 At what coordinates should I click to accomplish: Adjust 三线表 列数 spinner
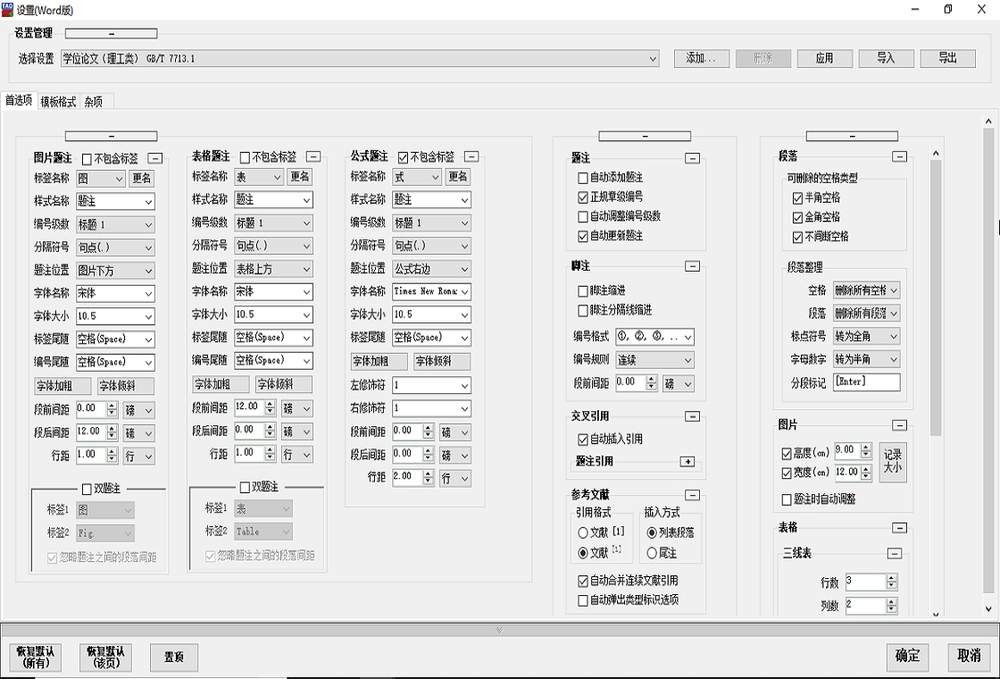892,605
